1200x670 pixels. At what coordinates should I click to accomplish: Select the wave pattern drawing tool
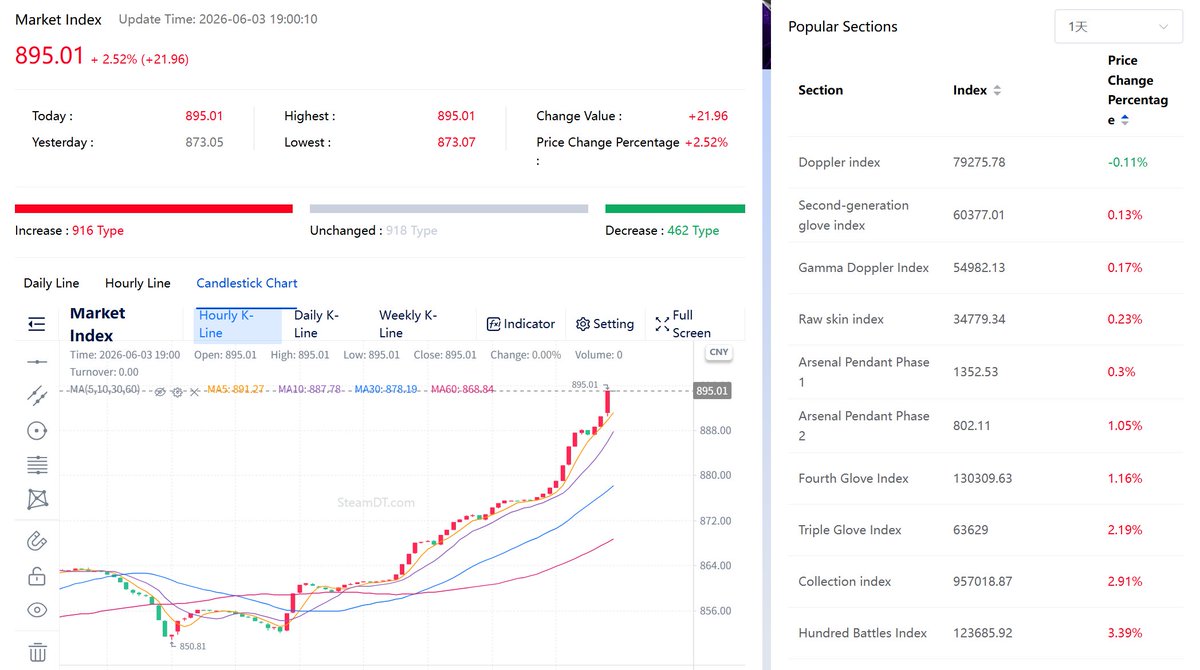(x=37, y=499)
